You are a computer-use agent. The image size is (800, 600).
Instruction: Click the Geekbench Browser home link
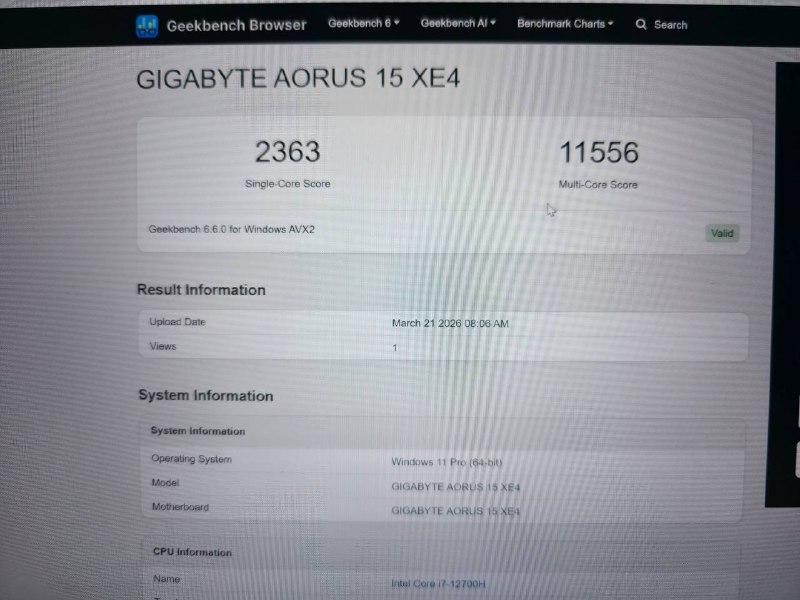click(x=236, y=25)
